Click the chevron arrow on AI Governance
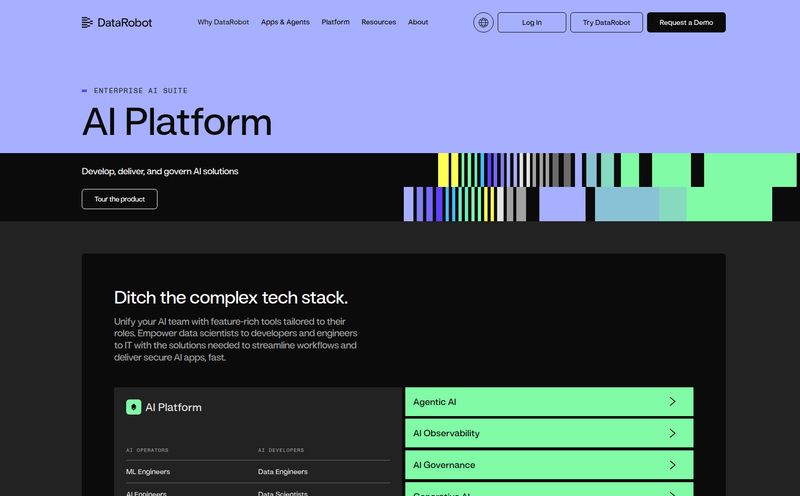The width and height of the screenshot is (800, 496). pyautogui.click(x=672, y=465)
